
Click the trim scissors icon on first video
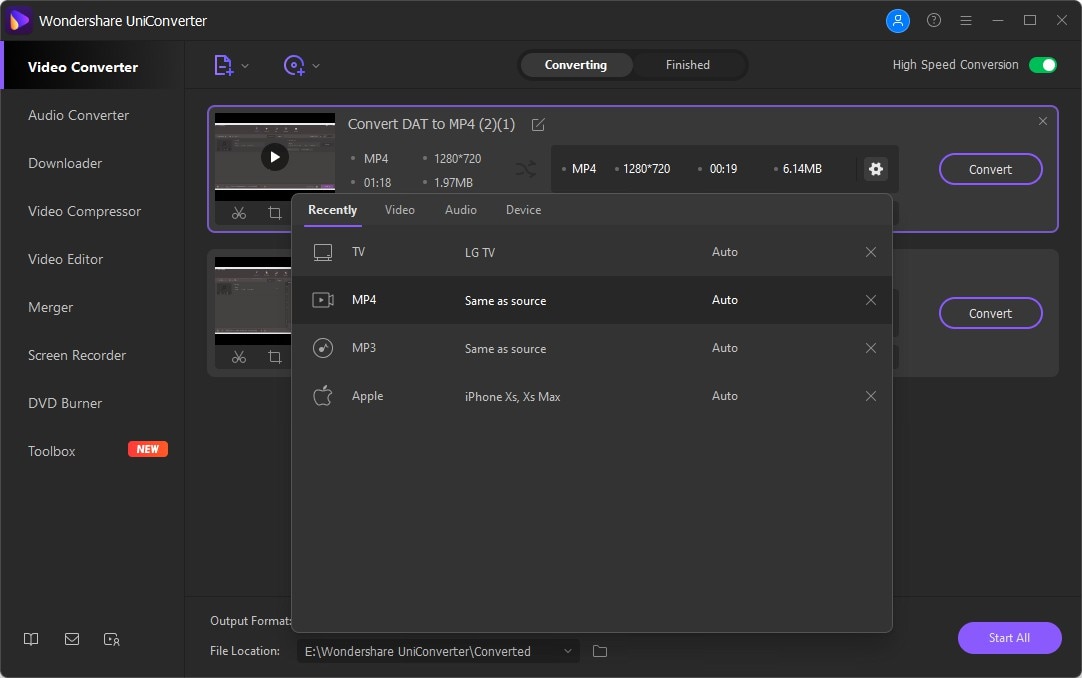tap(239, 213)
